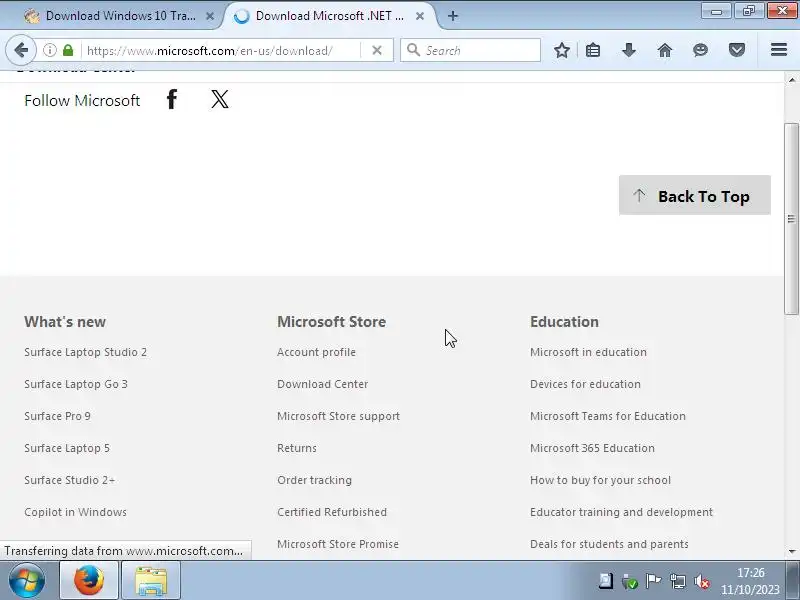Open Surface Pro 9 link
800x600 pixels.
(x=57, y=416)
